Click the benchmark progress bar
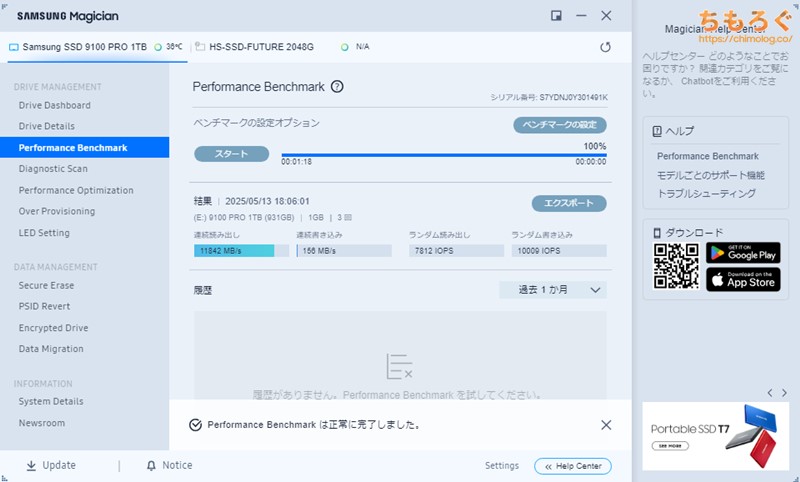Screen dimensions: 800x482 444,155
